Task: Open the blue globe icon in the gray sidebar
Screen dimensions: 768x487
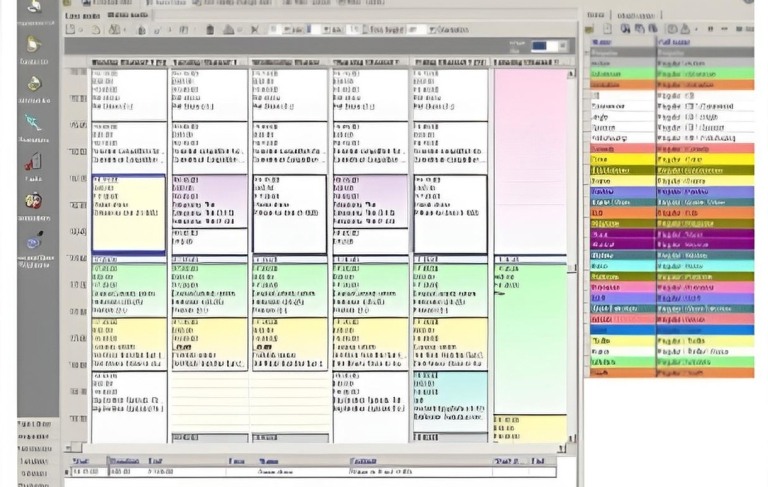Action: (34, 241)
